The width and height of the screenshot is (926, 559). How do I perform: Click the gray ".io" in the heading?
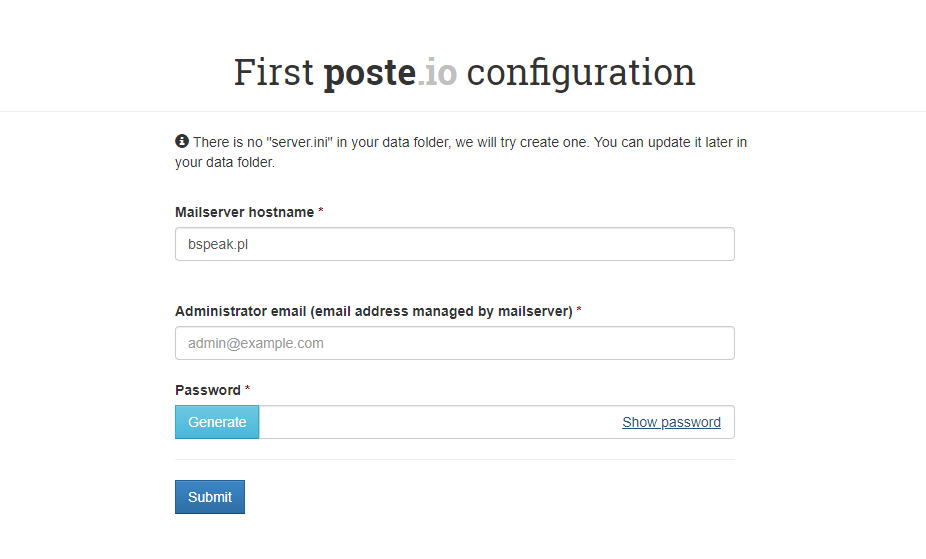[437, 73]
